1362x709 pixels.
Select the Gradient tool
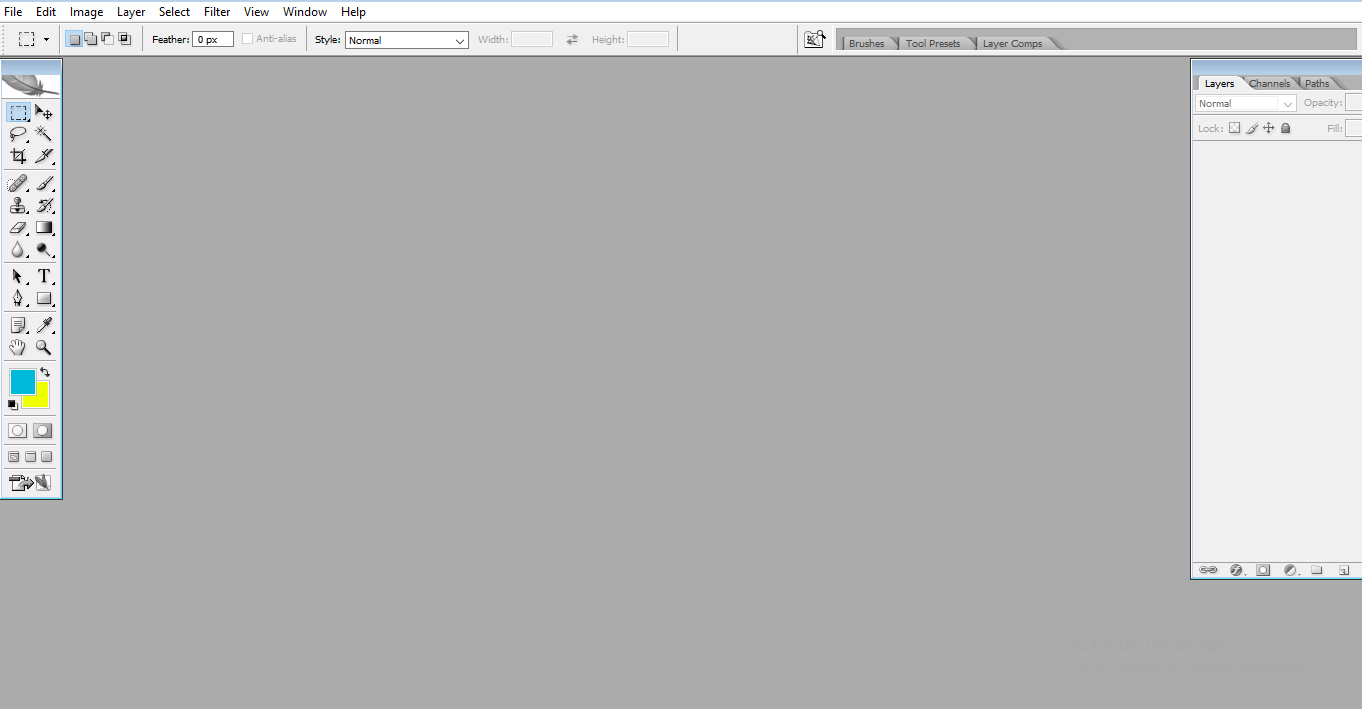[44, 227]
